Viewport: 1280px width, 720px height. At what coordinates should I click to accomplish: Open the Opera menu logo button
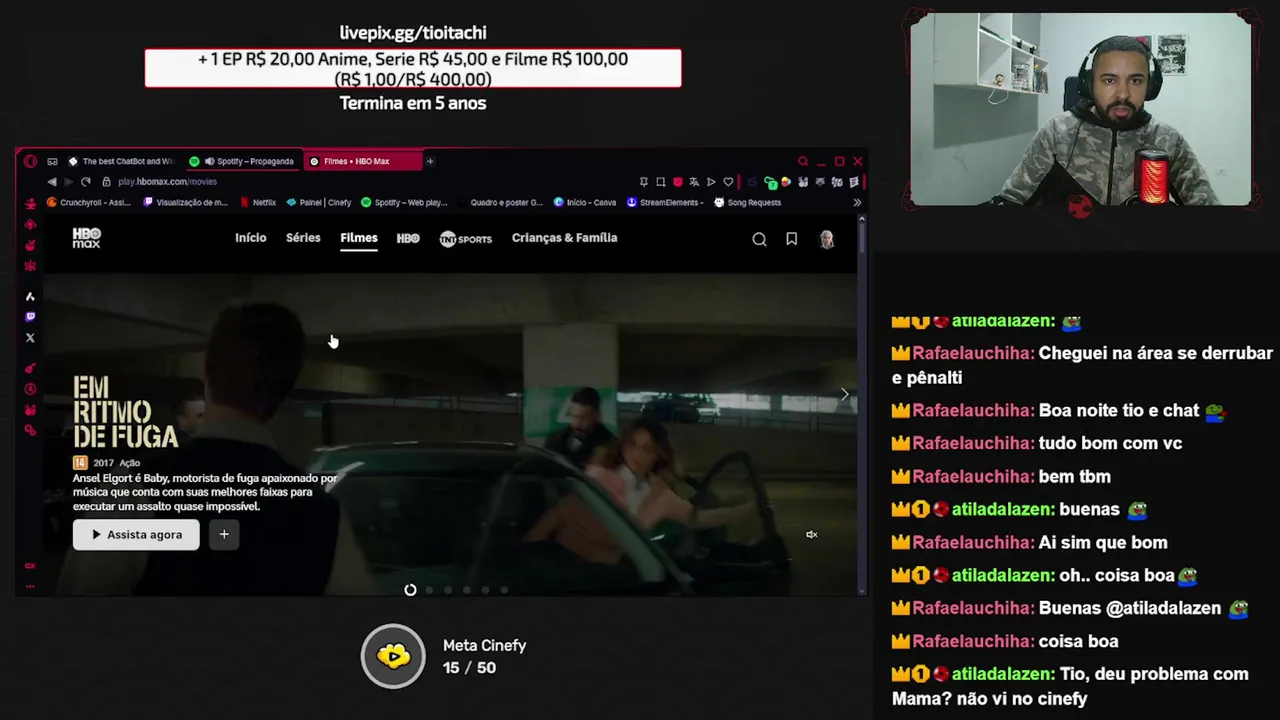(30, 161)
